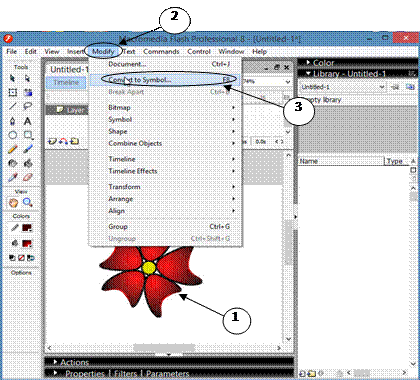
Task: Open the File menu
Action: [x=12, y=51]
